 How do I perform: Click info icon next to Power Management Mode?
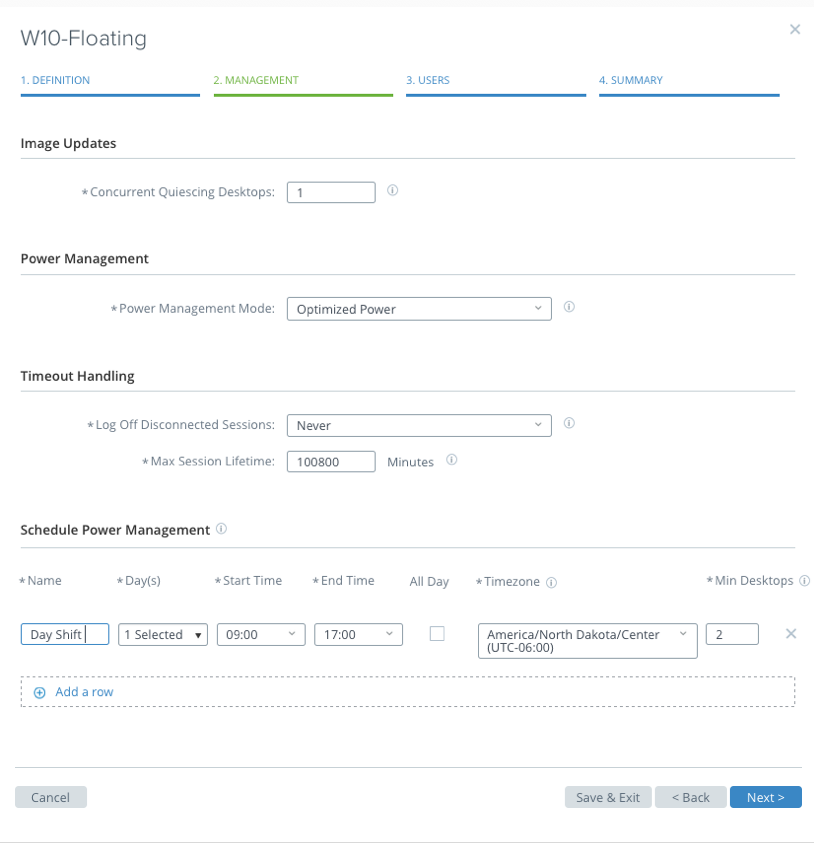[569, 308]
